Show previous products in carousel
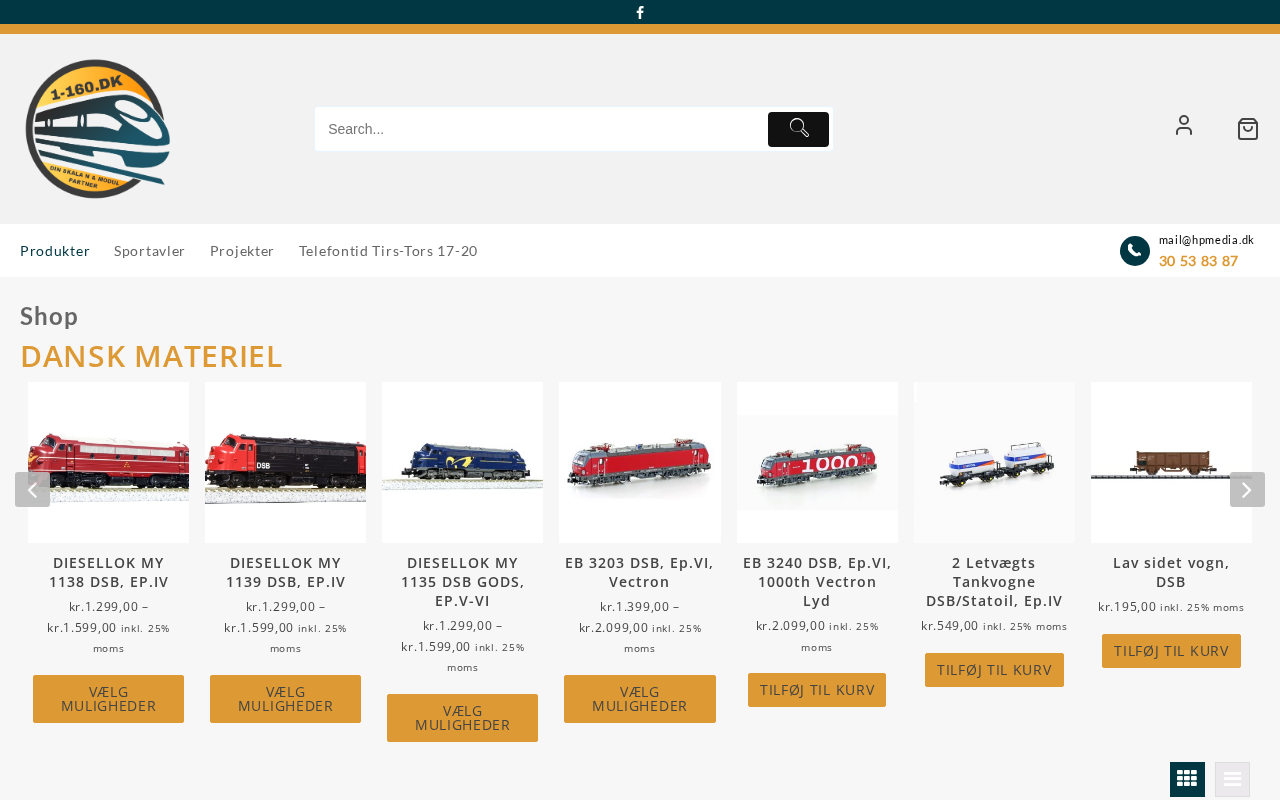 pyautogui.click(x=32, y=490)
